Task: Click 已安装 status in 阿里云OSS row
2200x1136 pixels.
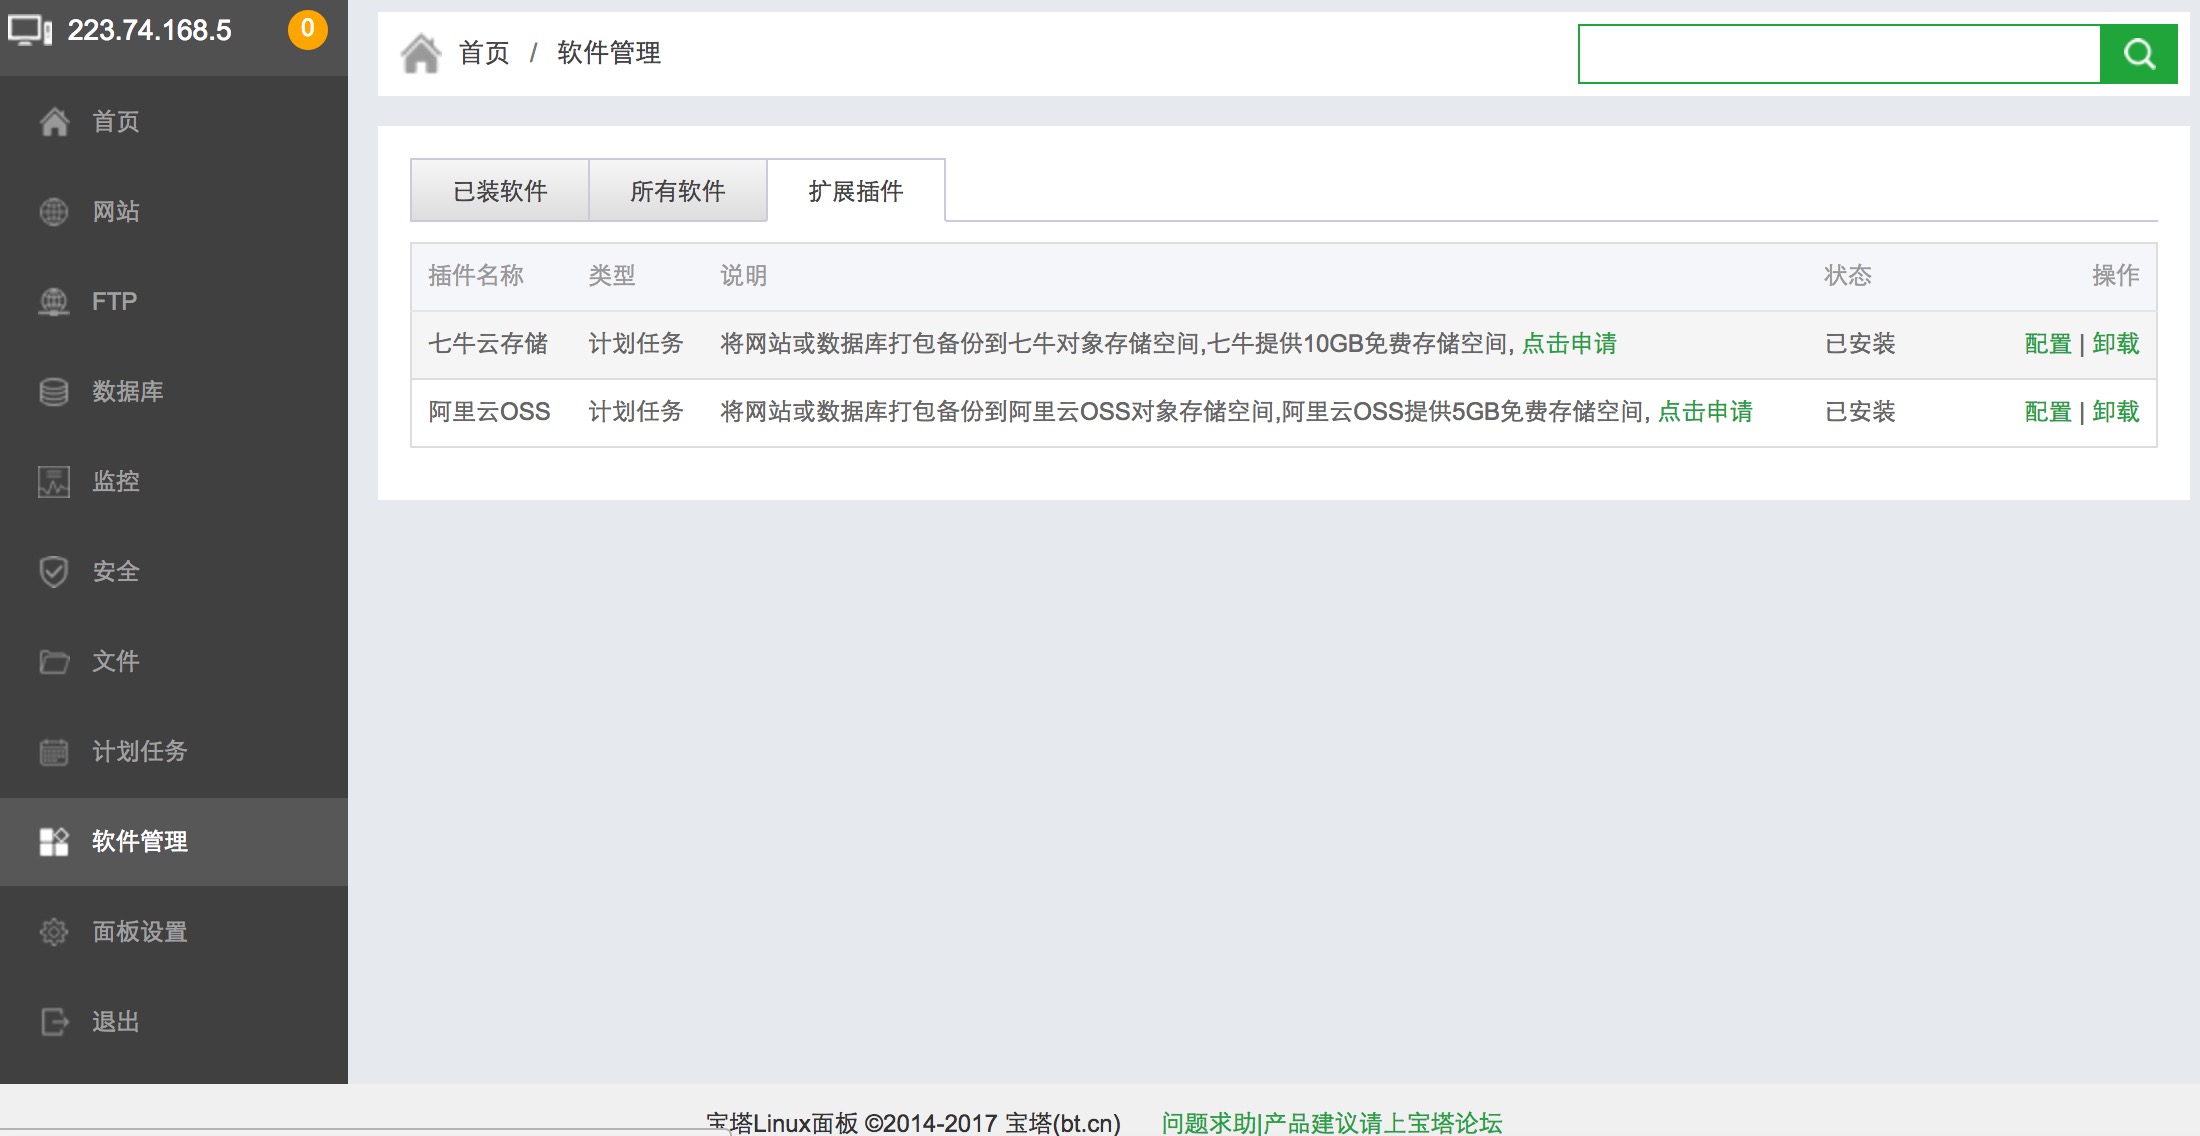Action: point(1860,412)
